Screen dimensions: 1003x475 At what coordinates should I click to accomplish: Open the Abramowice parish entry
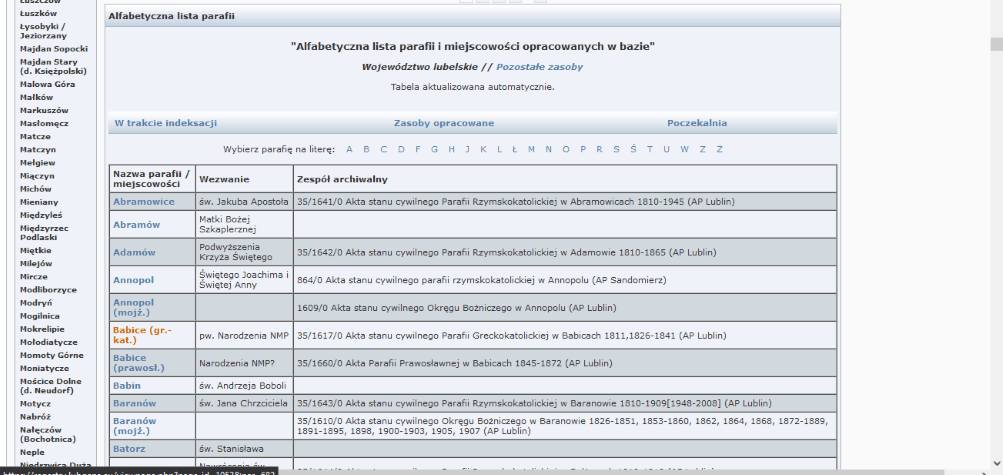143,201
